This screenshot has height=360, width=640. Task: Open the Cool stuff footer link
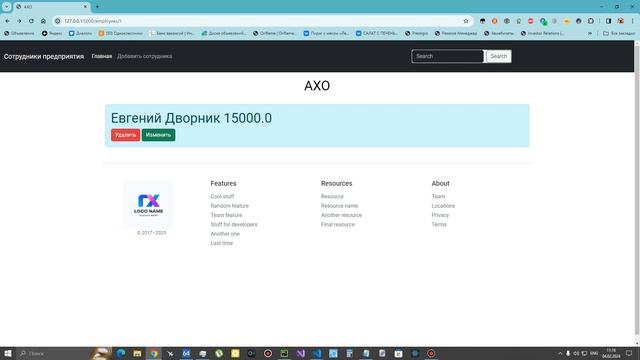click(x=222, y=196)
